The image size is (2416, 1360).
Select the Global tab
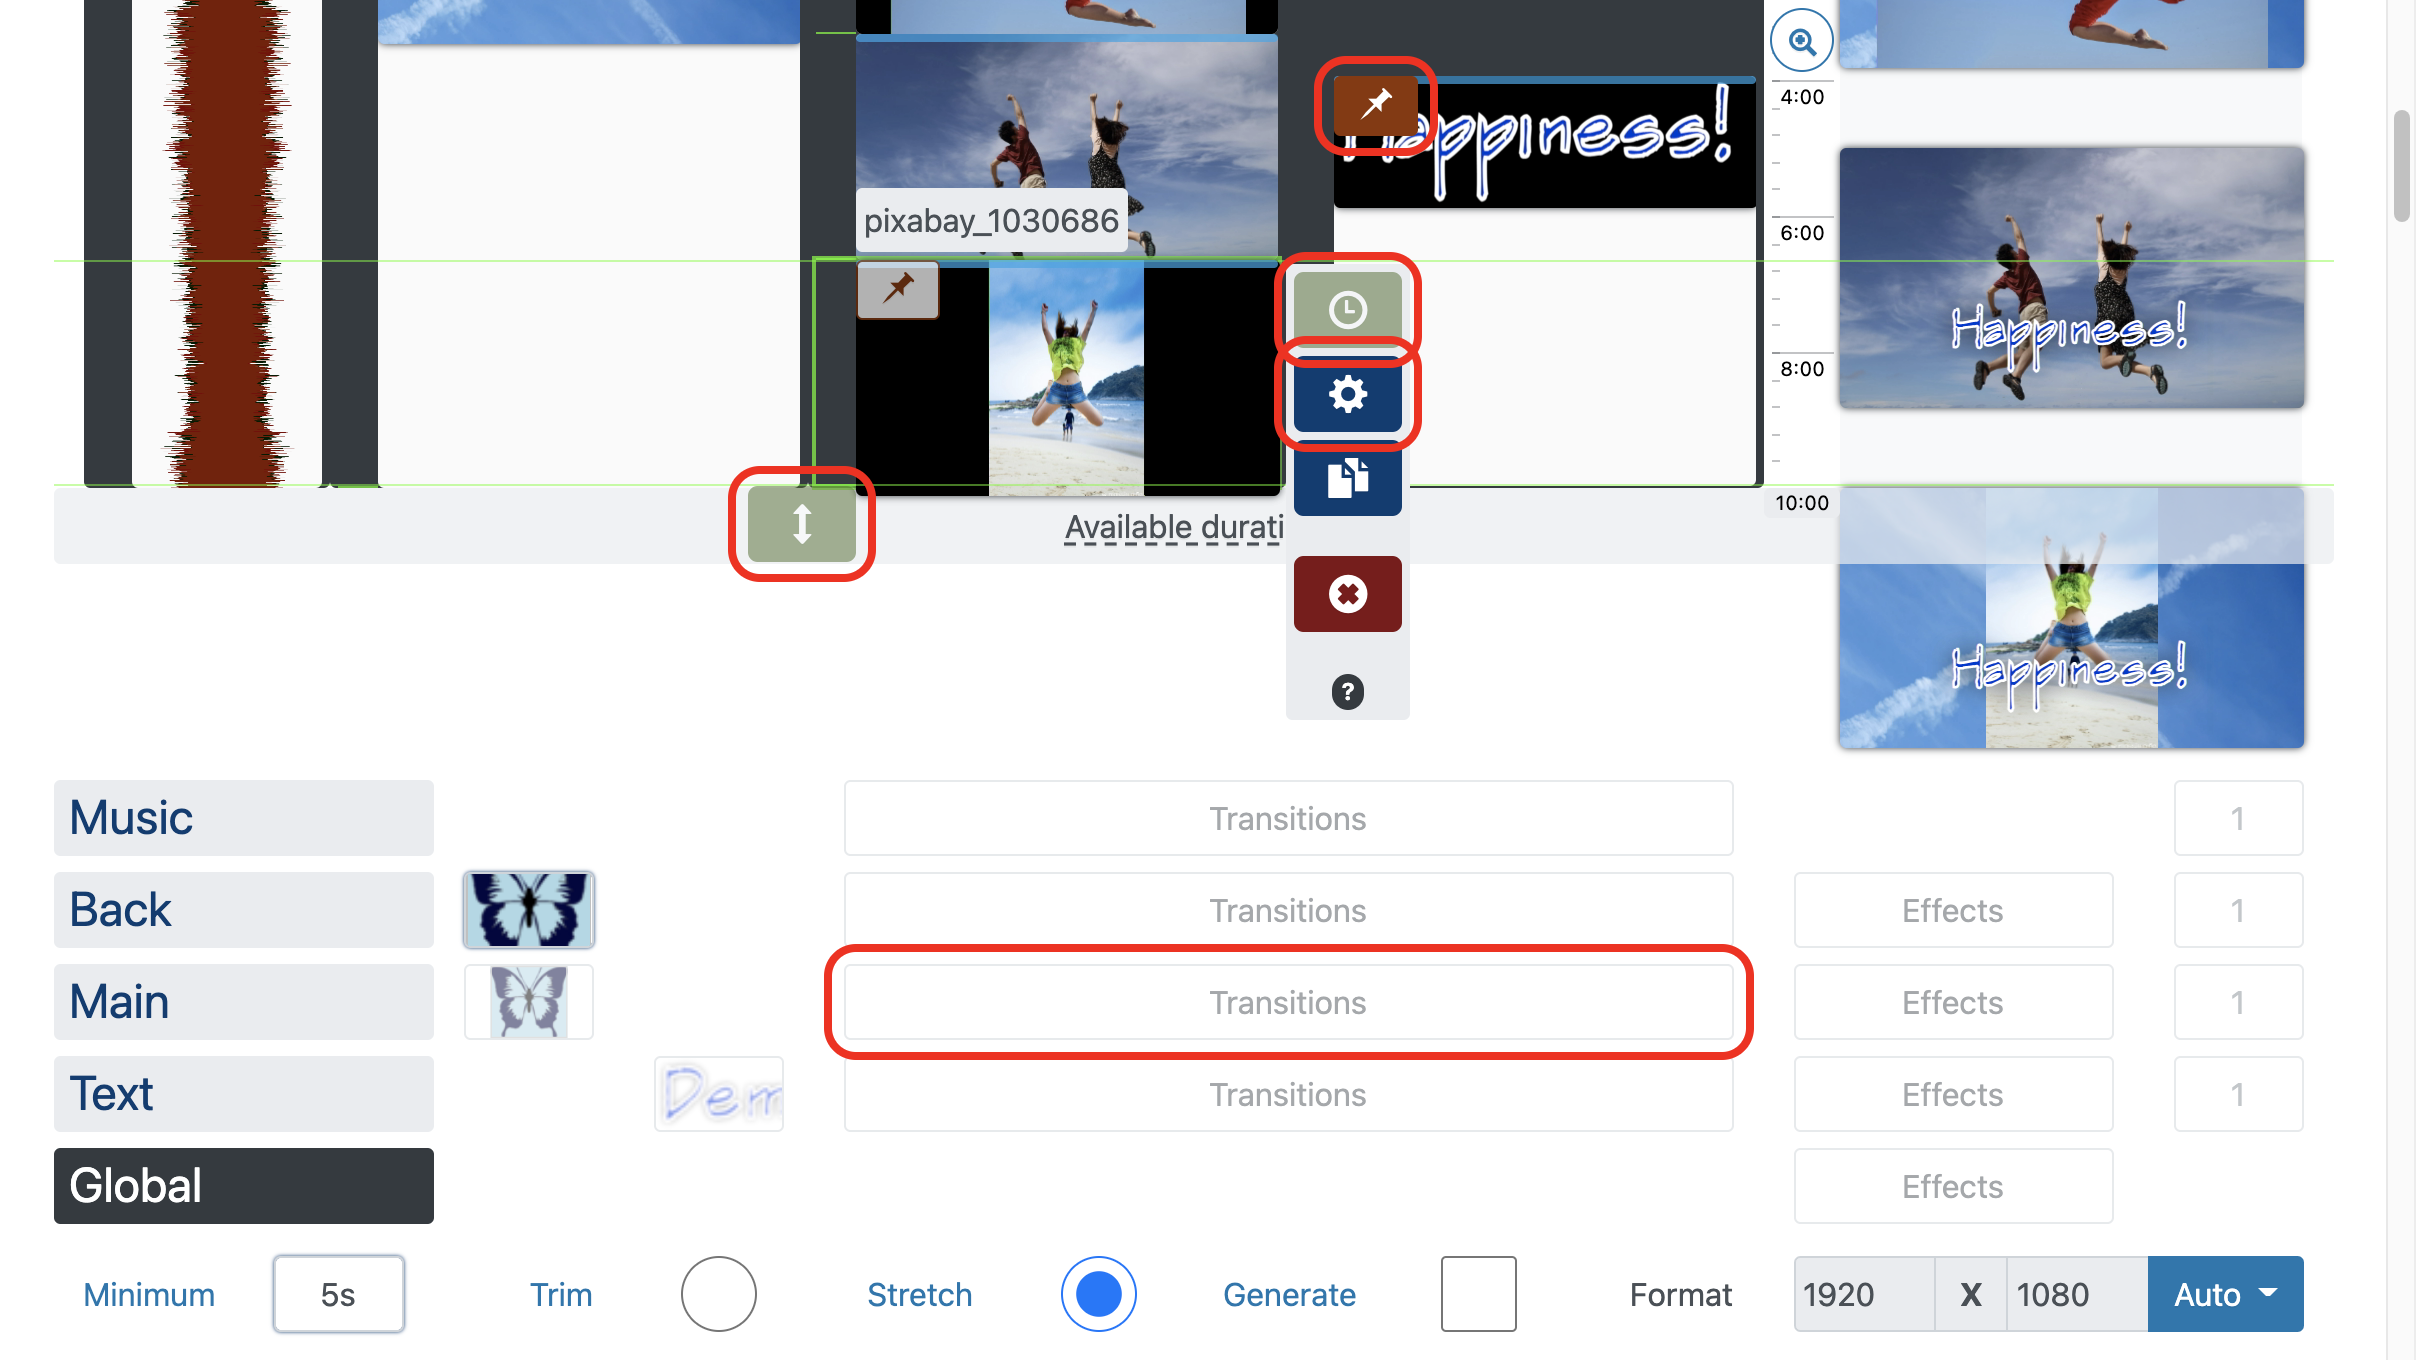point(244,1184)
